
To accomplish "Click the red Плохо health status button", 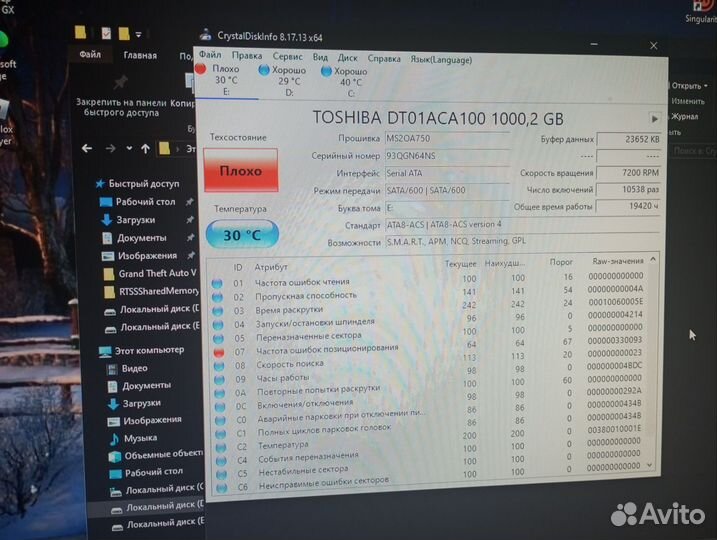I will pos(241,170).
